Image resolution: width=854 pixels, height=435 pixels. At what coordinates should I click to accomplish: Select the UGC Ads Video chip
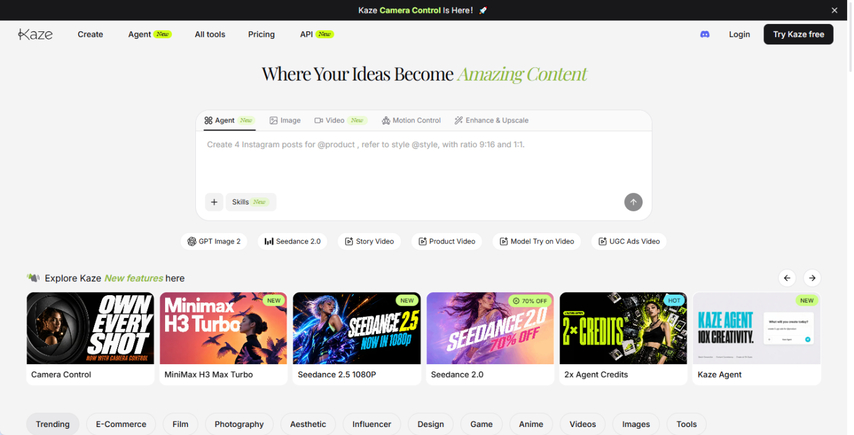[629, 241]
